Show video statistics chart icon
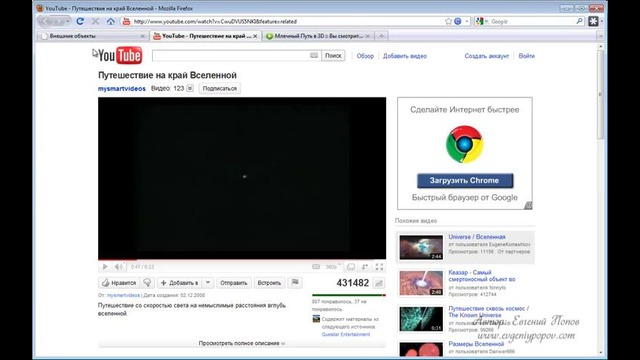The height and width of the screenshot is (360, 640). [x=379, y=283]
